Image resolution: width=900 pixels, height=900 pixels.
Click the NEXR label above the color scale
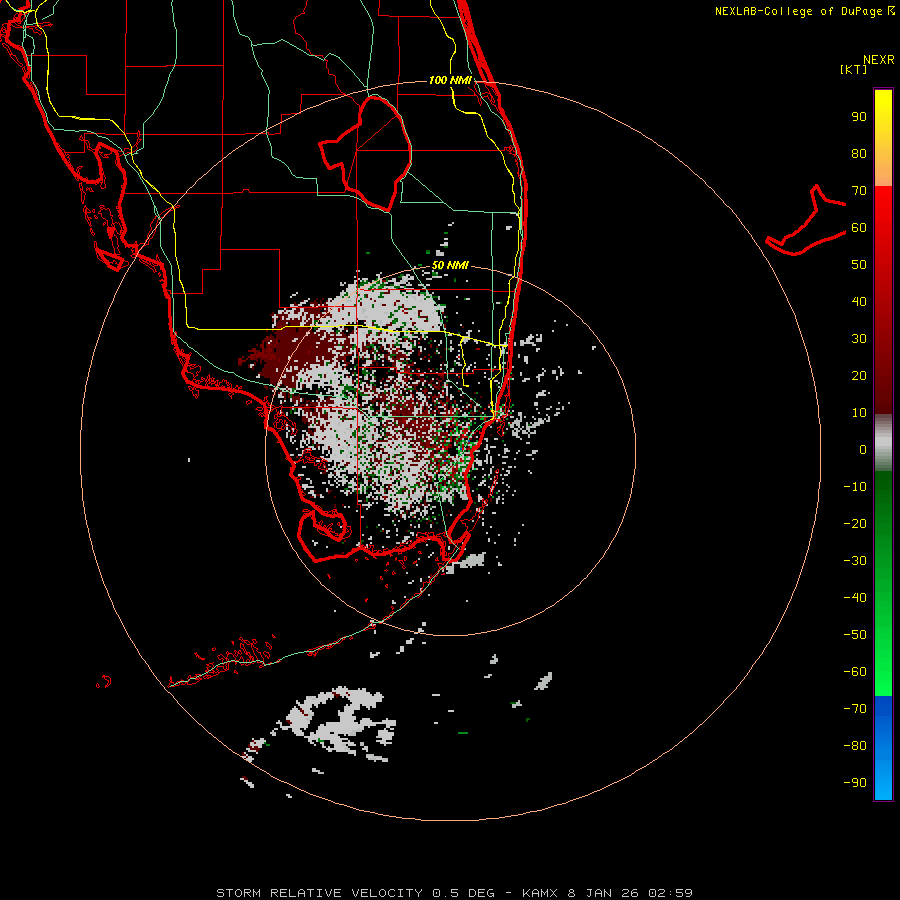coord(878,60)
